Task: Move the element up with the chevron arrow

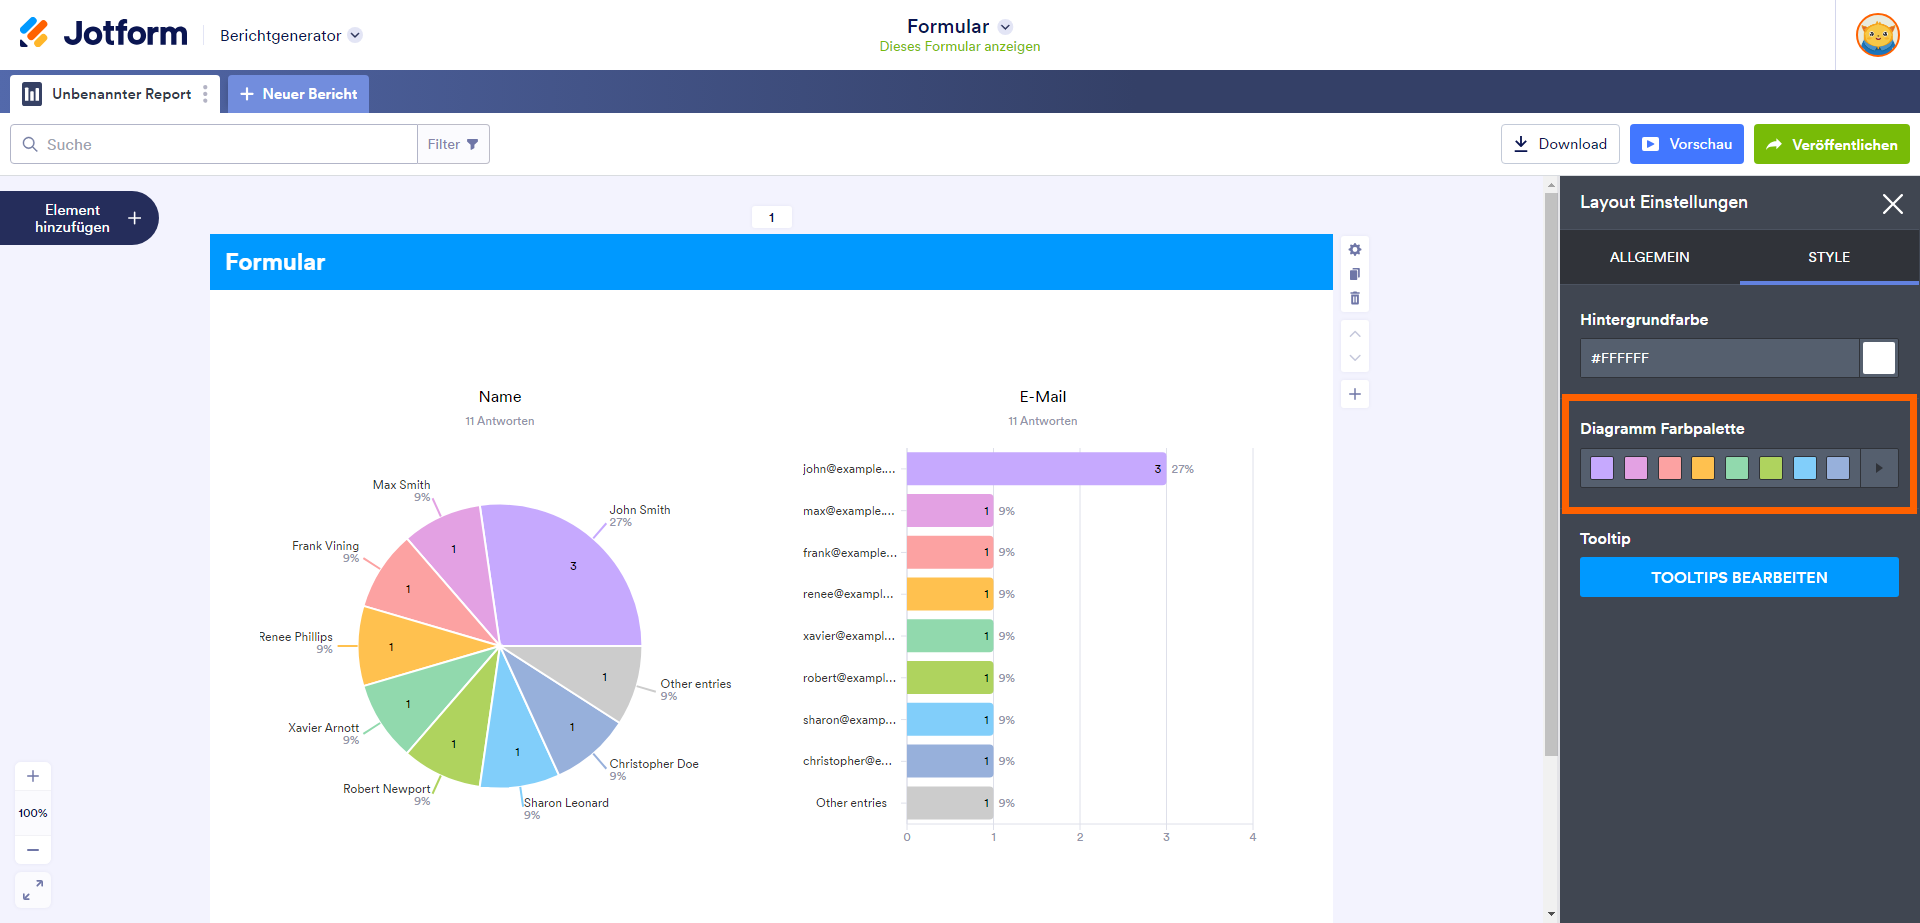Action: pyautogui.click(x=1354, y=334)
